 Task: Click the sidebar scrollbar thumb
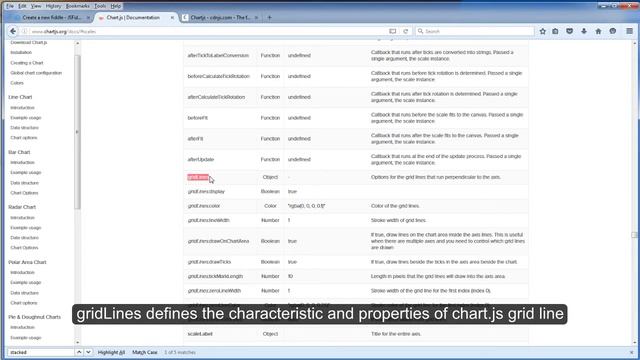(x=78, y=131)
